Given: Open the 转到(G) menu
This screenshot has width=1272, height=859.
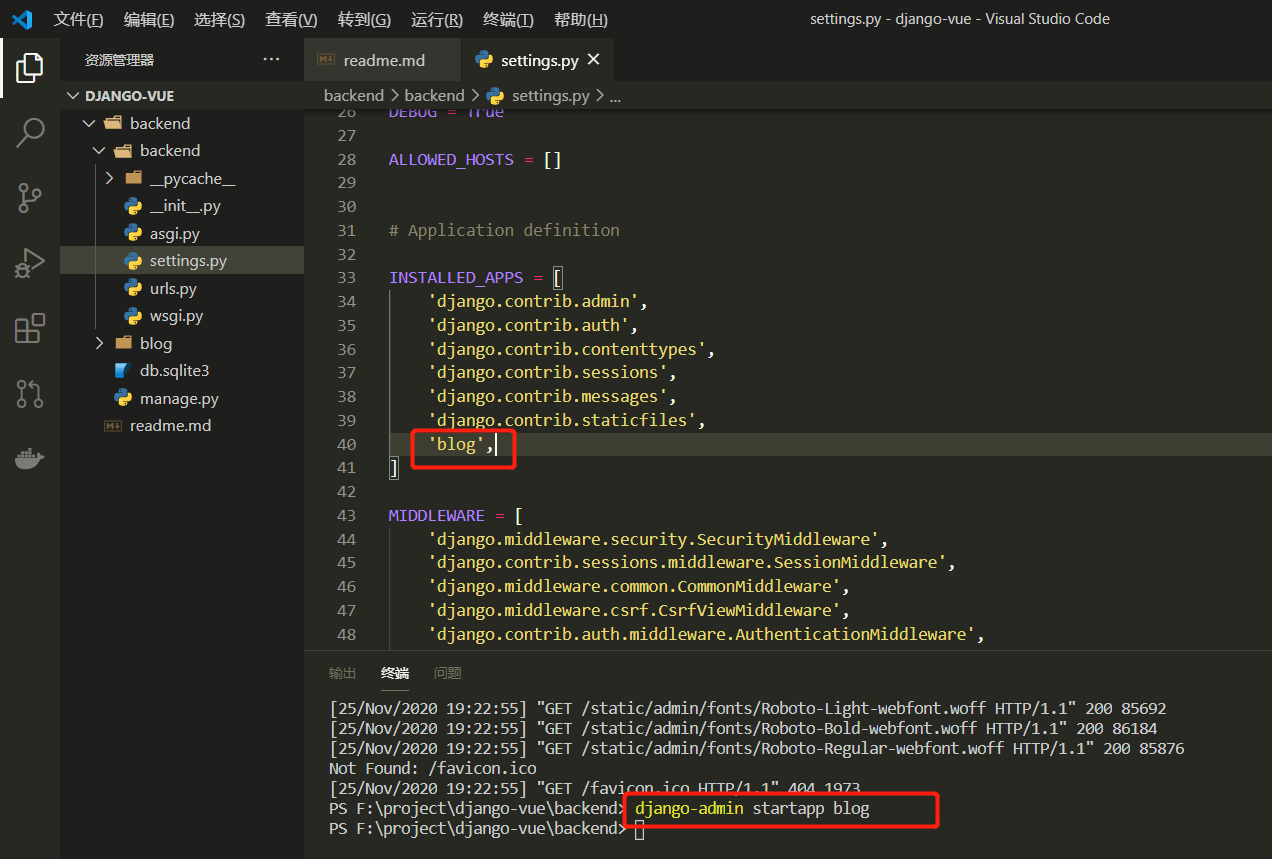Looking at the screenshot, I should 364,19.
